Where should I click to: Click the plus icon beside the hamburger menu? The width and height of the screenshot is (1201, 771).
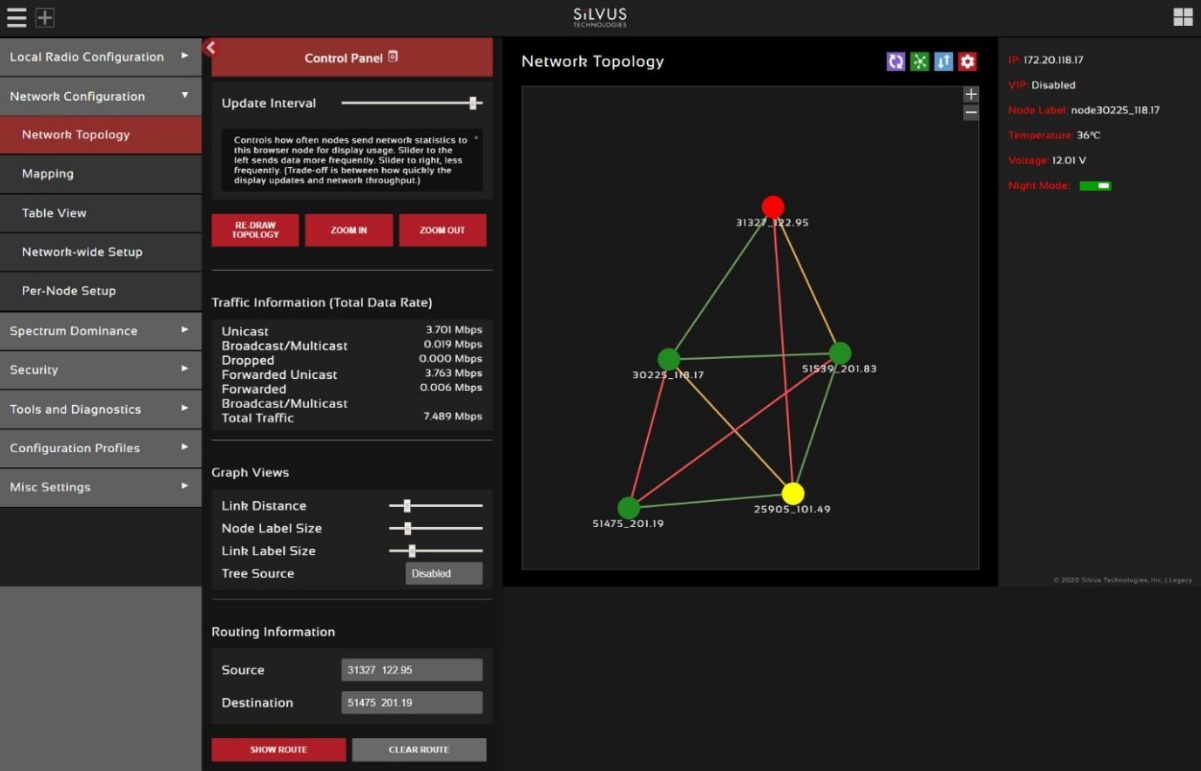42,17
